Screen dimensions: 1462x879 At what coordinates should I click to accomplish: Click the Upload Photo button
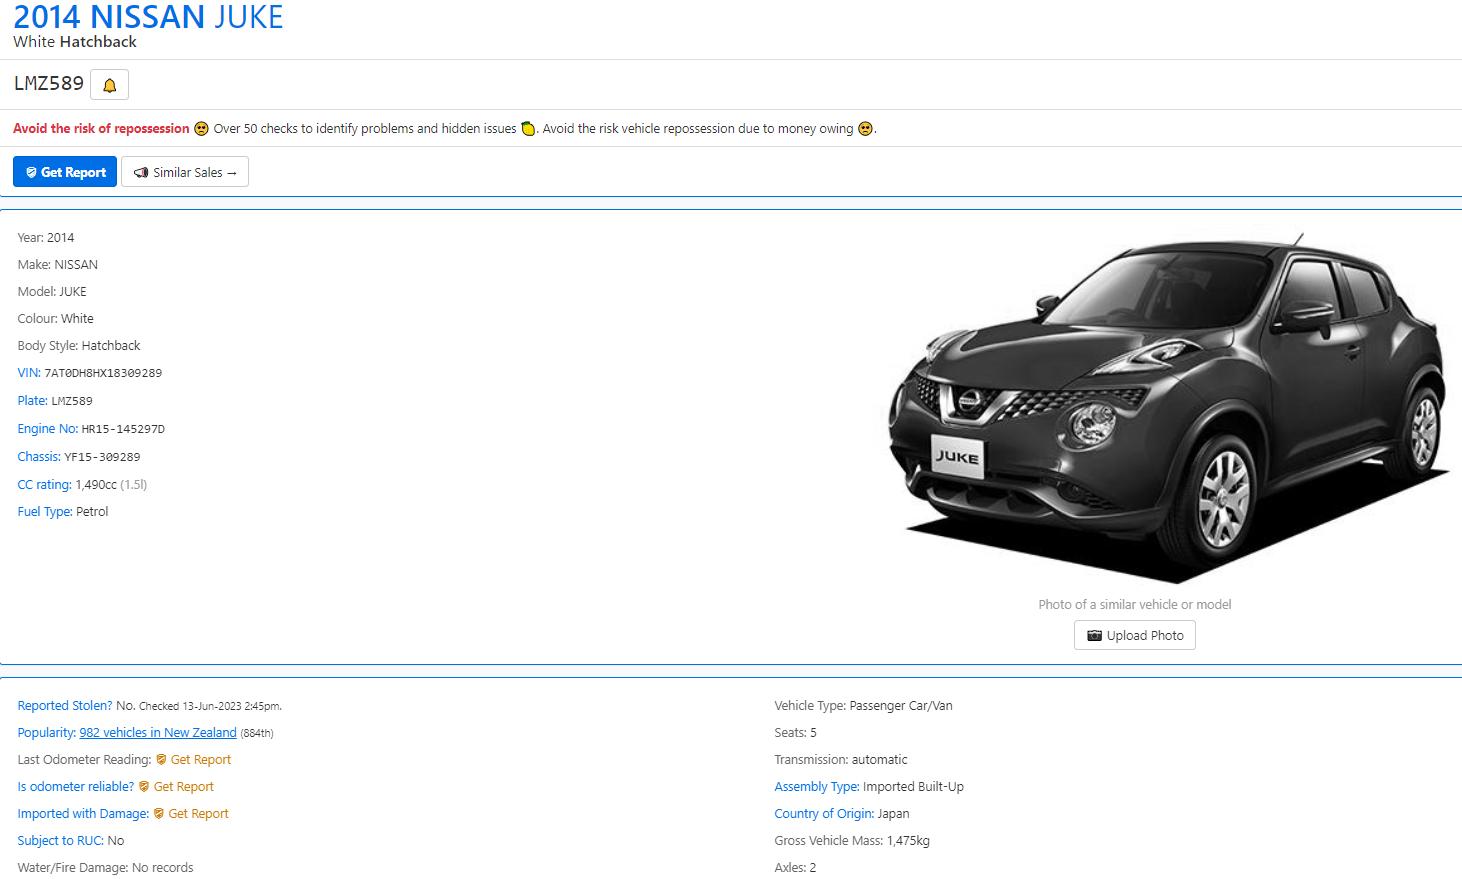point(1134,636)
